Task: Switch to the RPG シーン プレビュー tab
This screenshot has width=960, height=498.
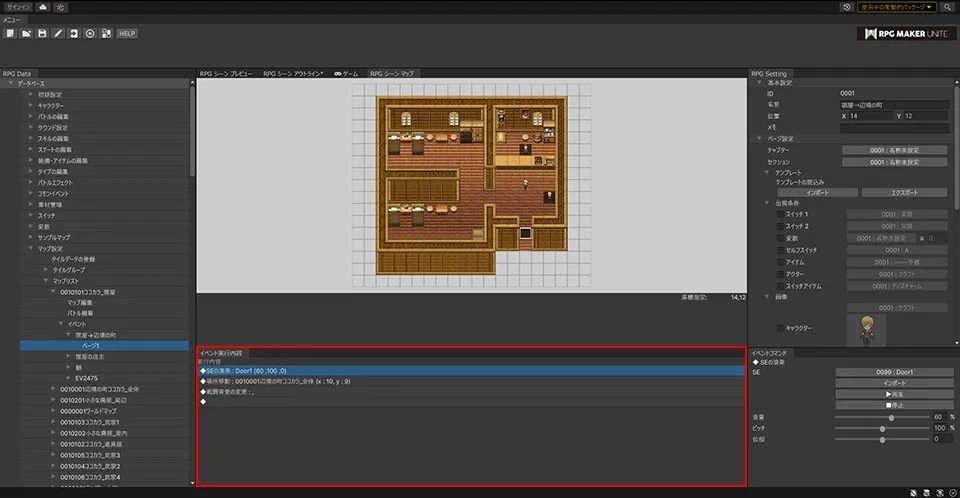Action: point(226,74)
